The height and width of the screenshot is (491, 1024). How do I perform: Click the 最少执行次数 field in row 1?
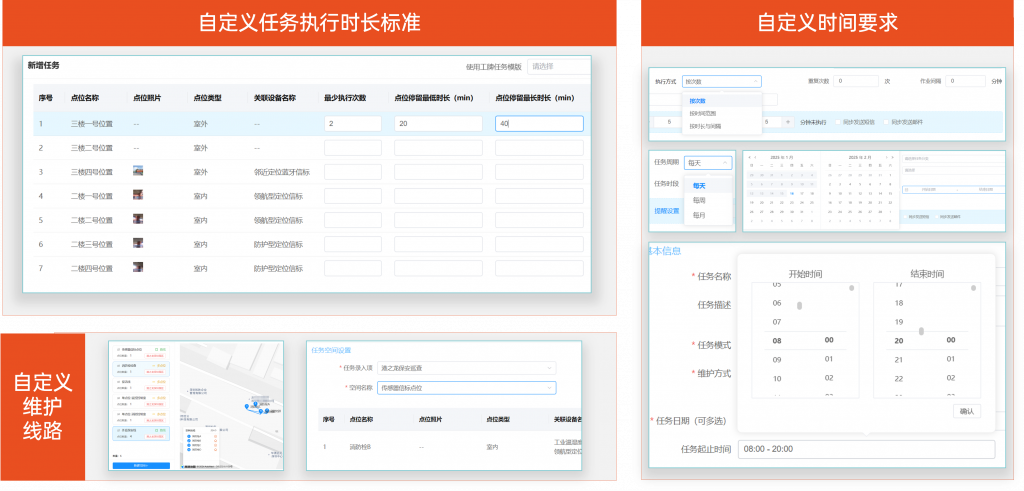click(352, 124)
